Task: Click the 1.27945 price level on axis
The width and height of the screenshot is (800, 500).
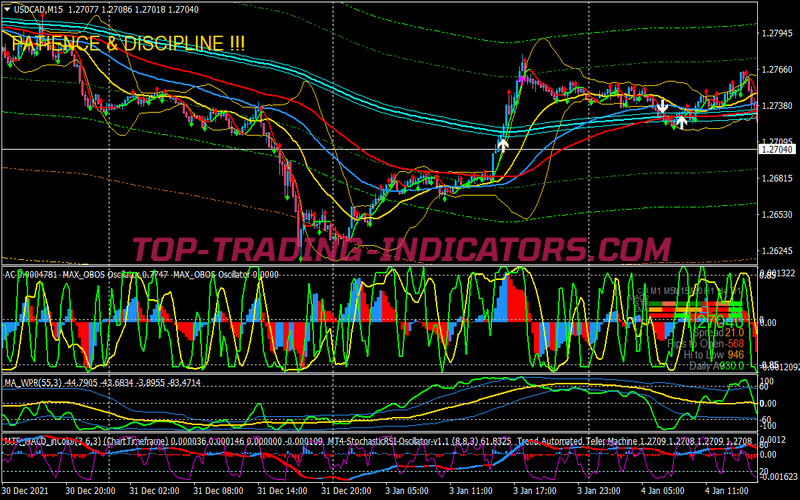Action: (x=777, y=33)
